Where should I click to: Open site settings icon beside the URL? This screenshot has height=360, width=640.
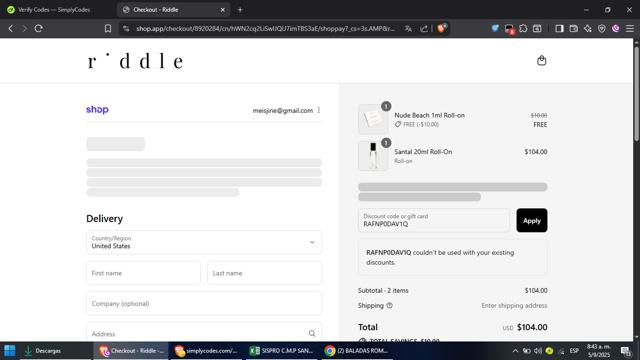(126, 29)
